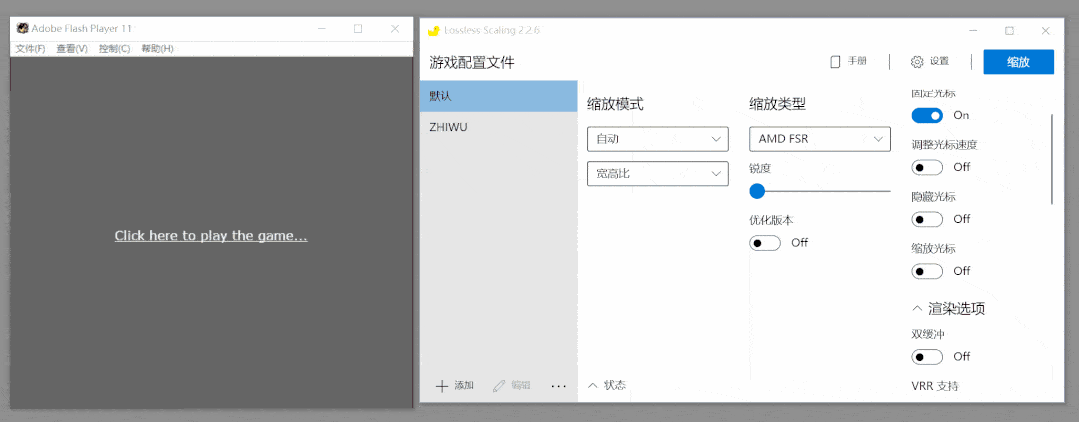The image size is (1079, 422).
Task: Click the 锐度 sharpness slider handle
Action: point(757,191)
